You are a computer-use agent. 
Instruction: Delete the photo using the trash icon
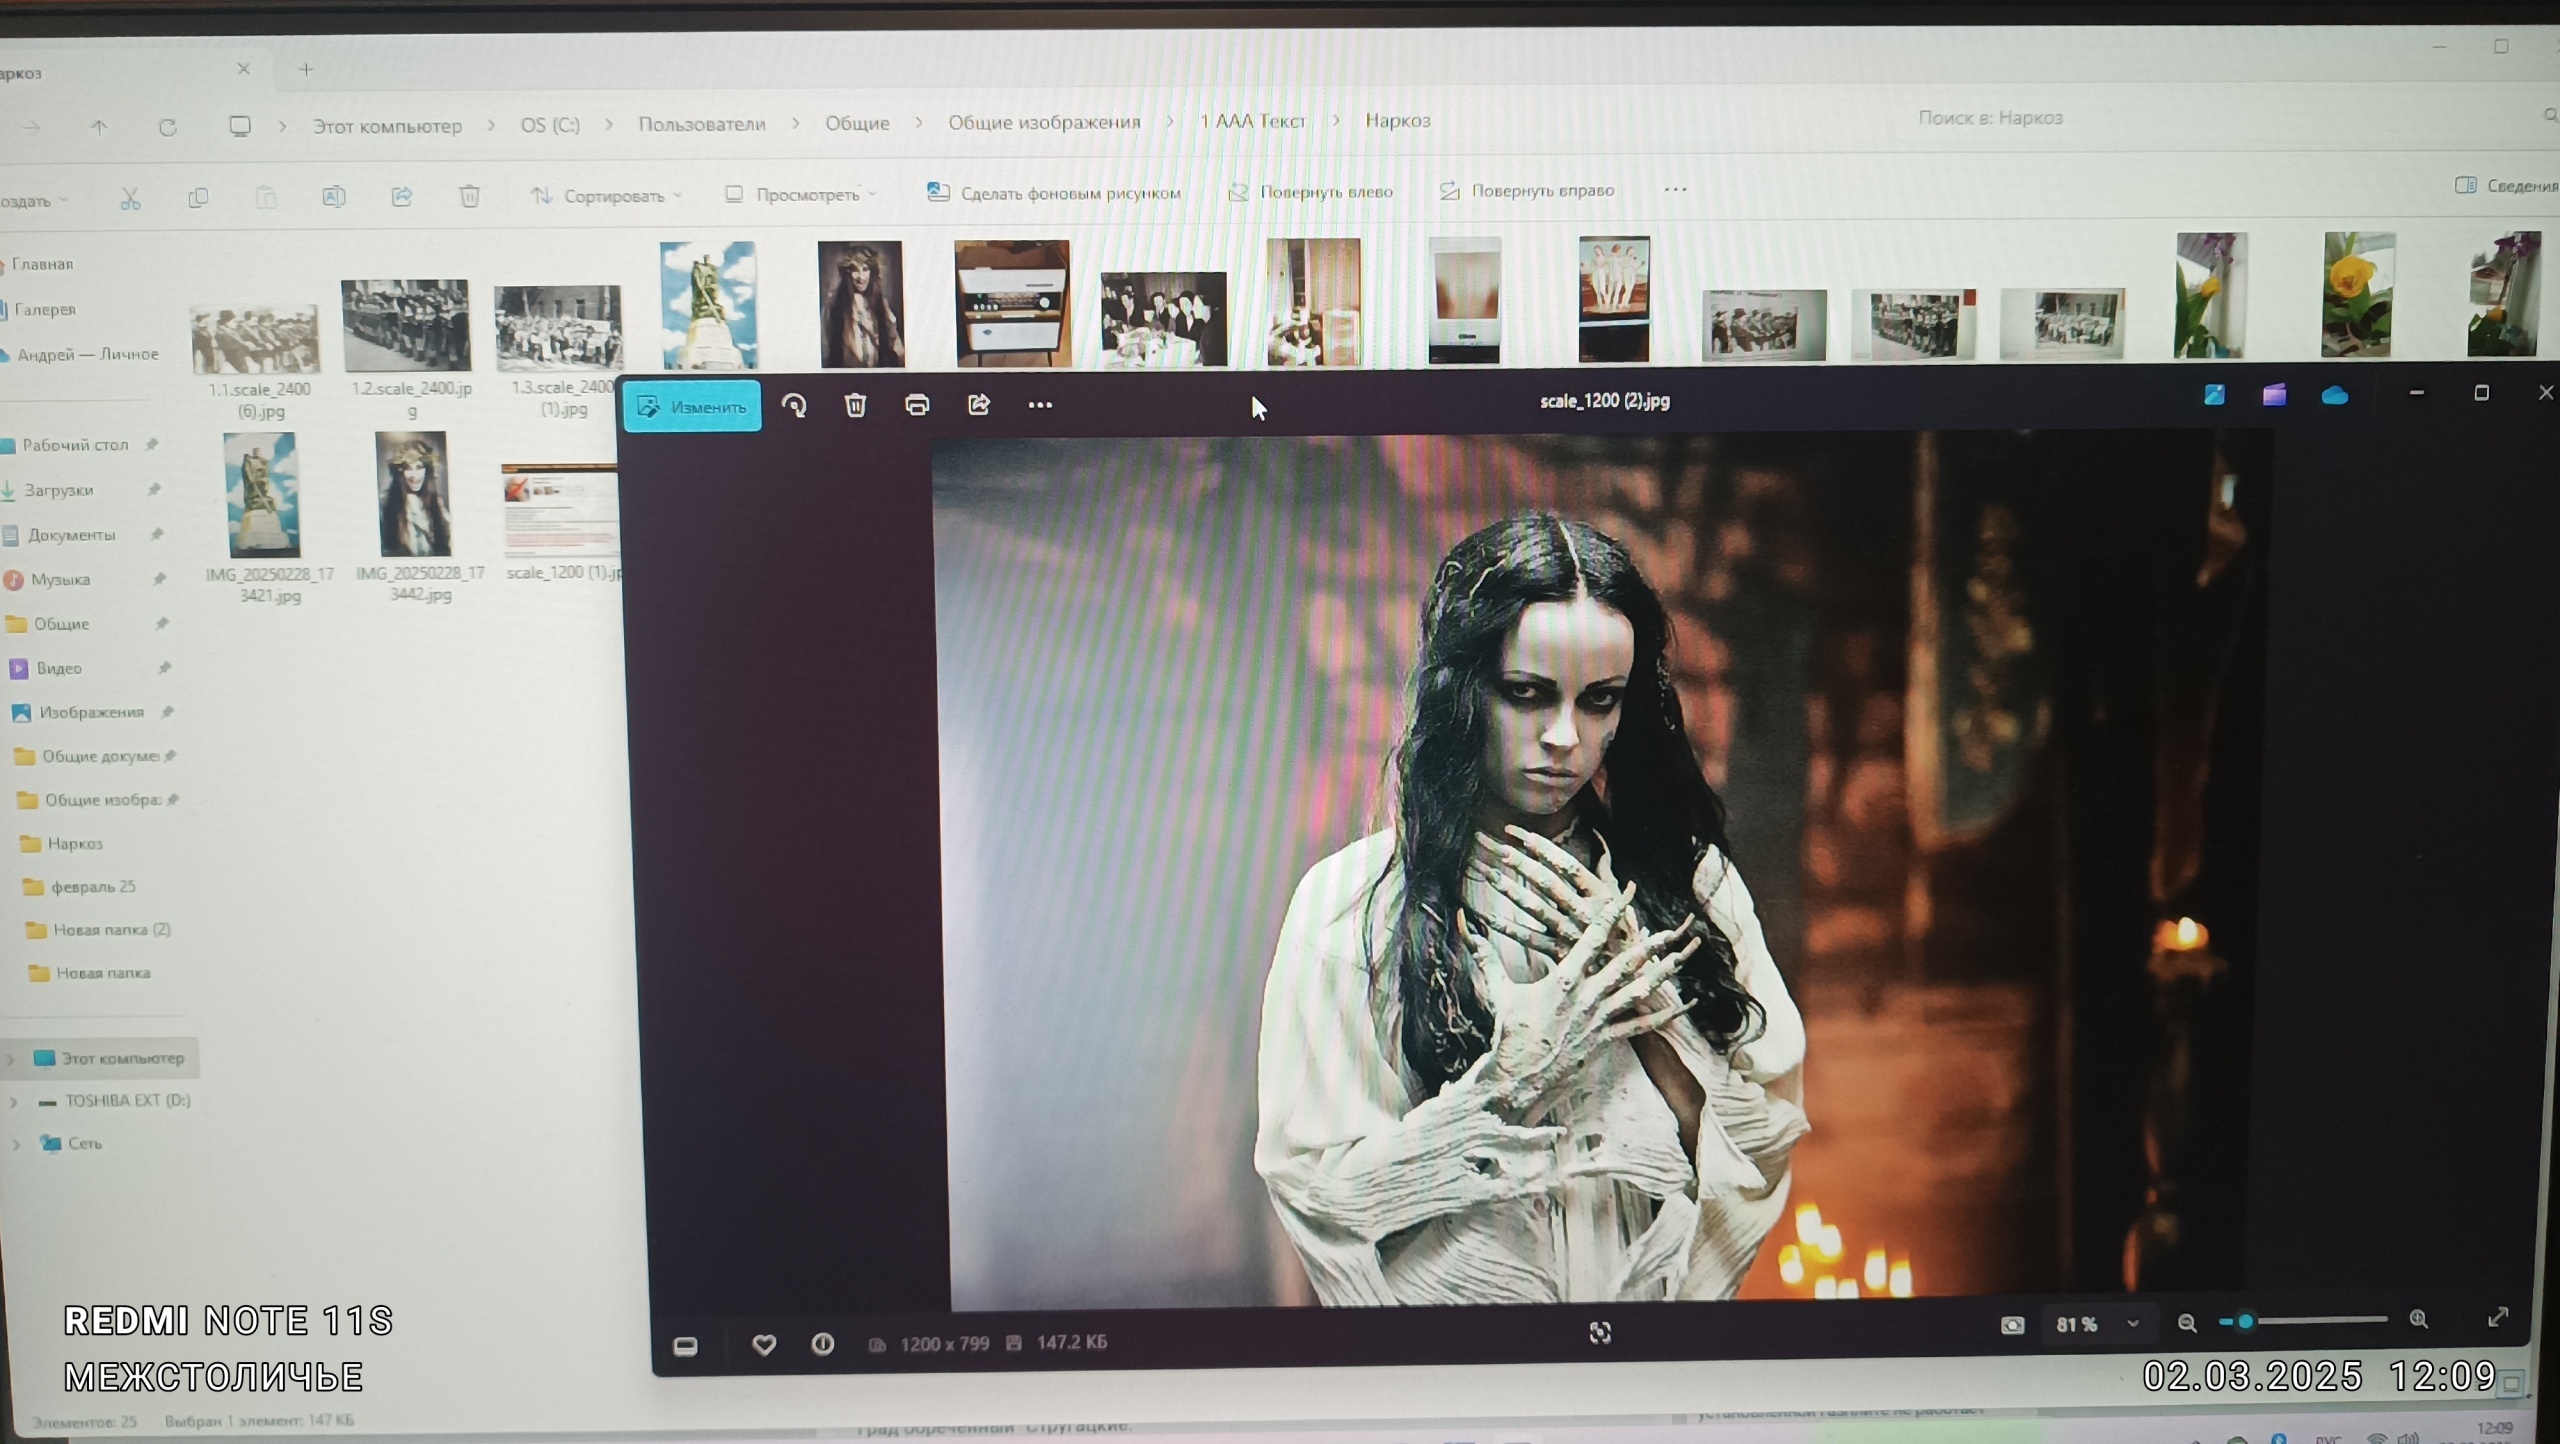point(855,405)
